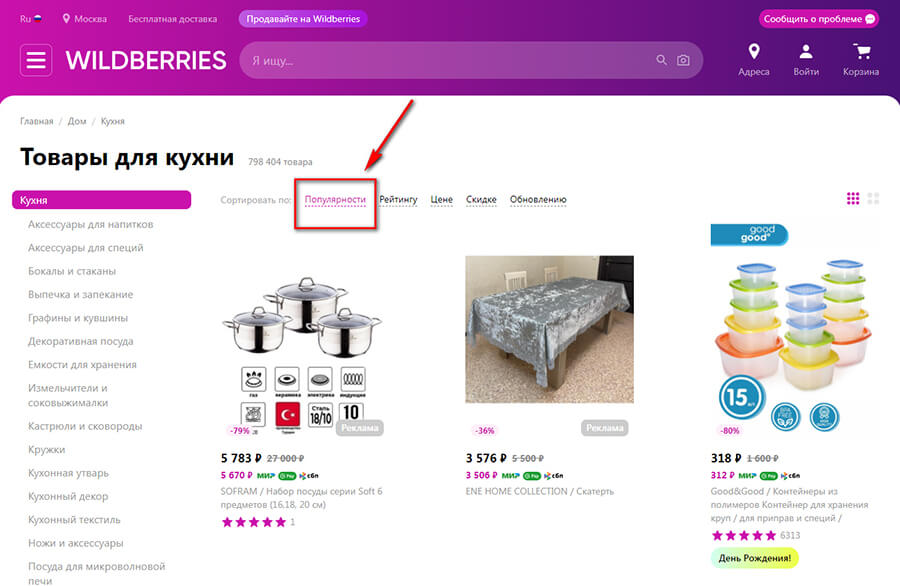Click the Войти login icon

804,58
